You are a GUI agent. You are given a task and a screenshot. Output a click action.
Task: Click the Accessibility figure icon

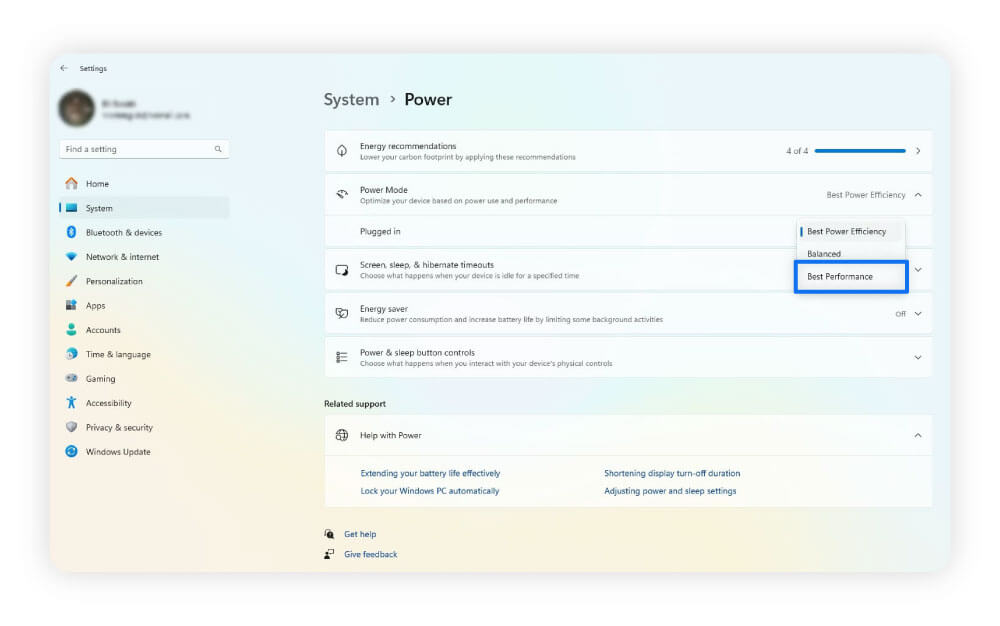(x=71, y=403)
